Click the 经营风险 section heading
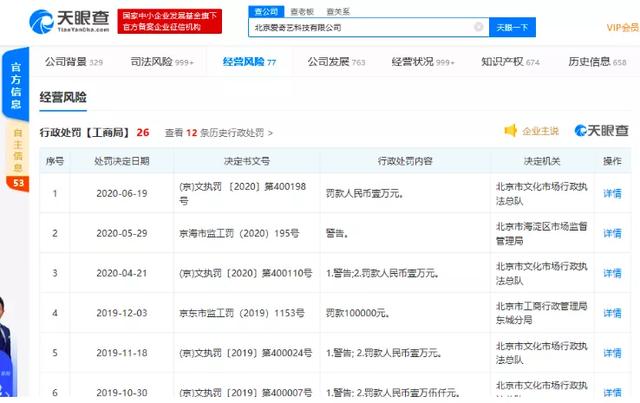Screen dimensions: 640x403 pos(63,97)
